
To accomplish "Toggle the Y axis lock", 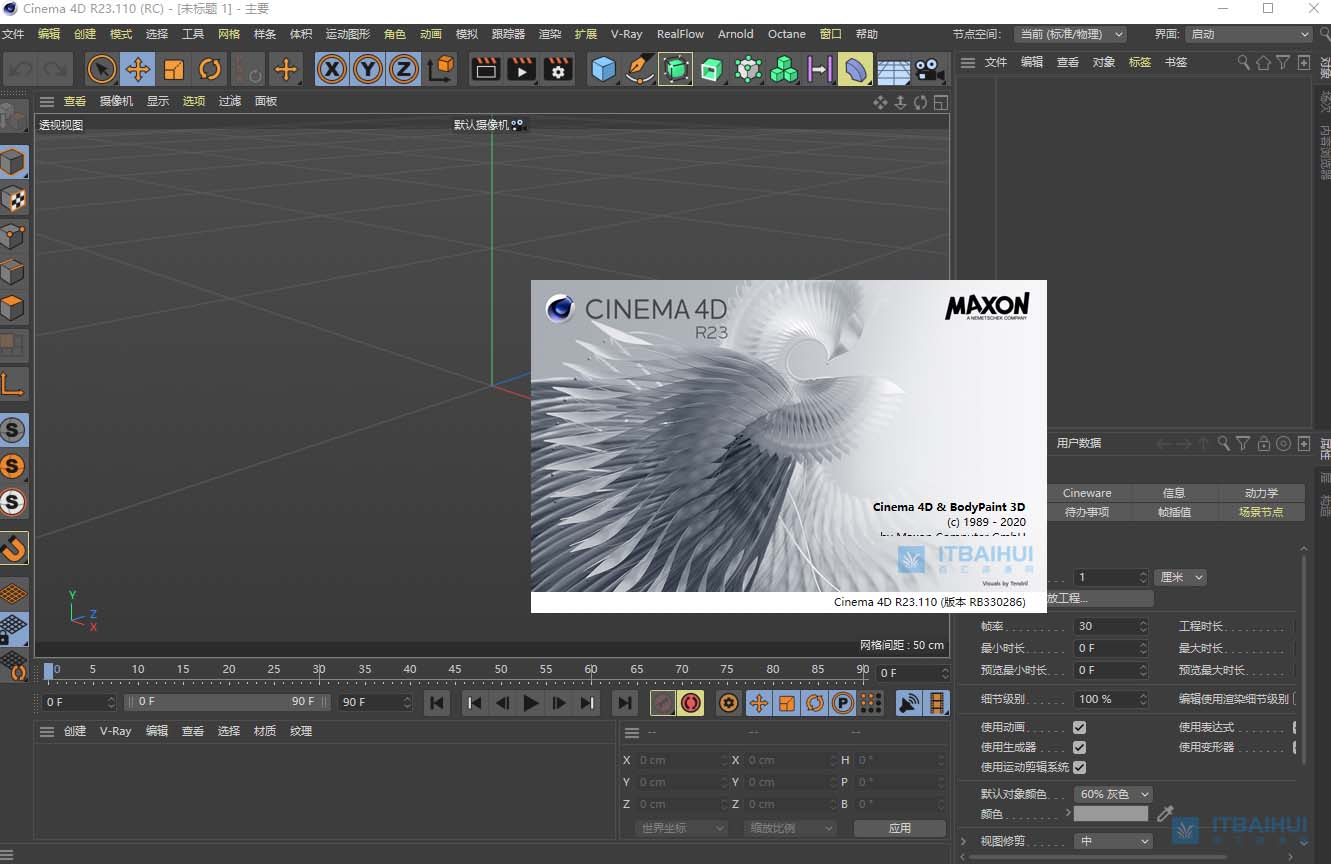I will tap(368, 70).
